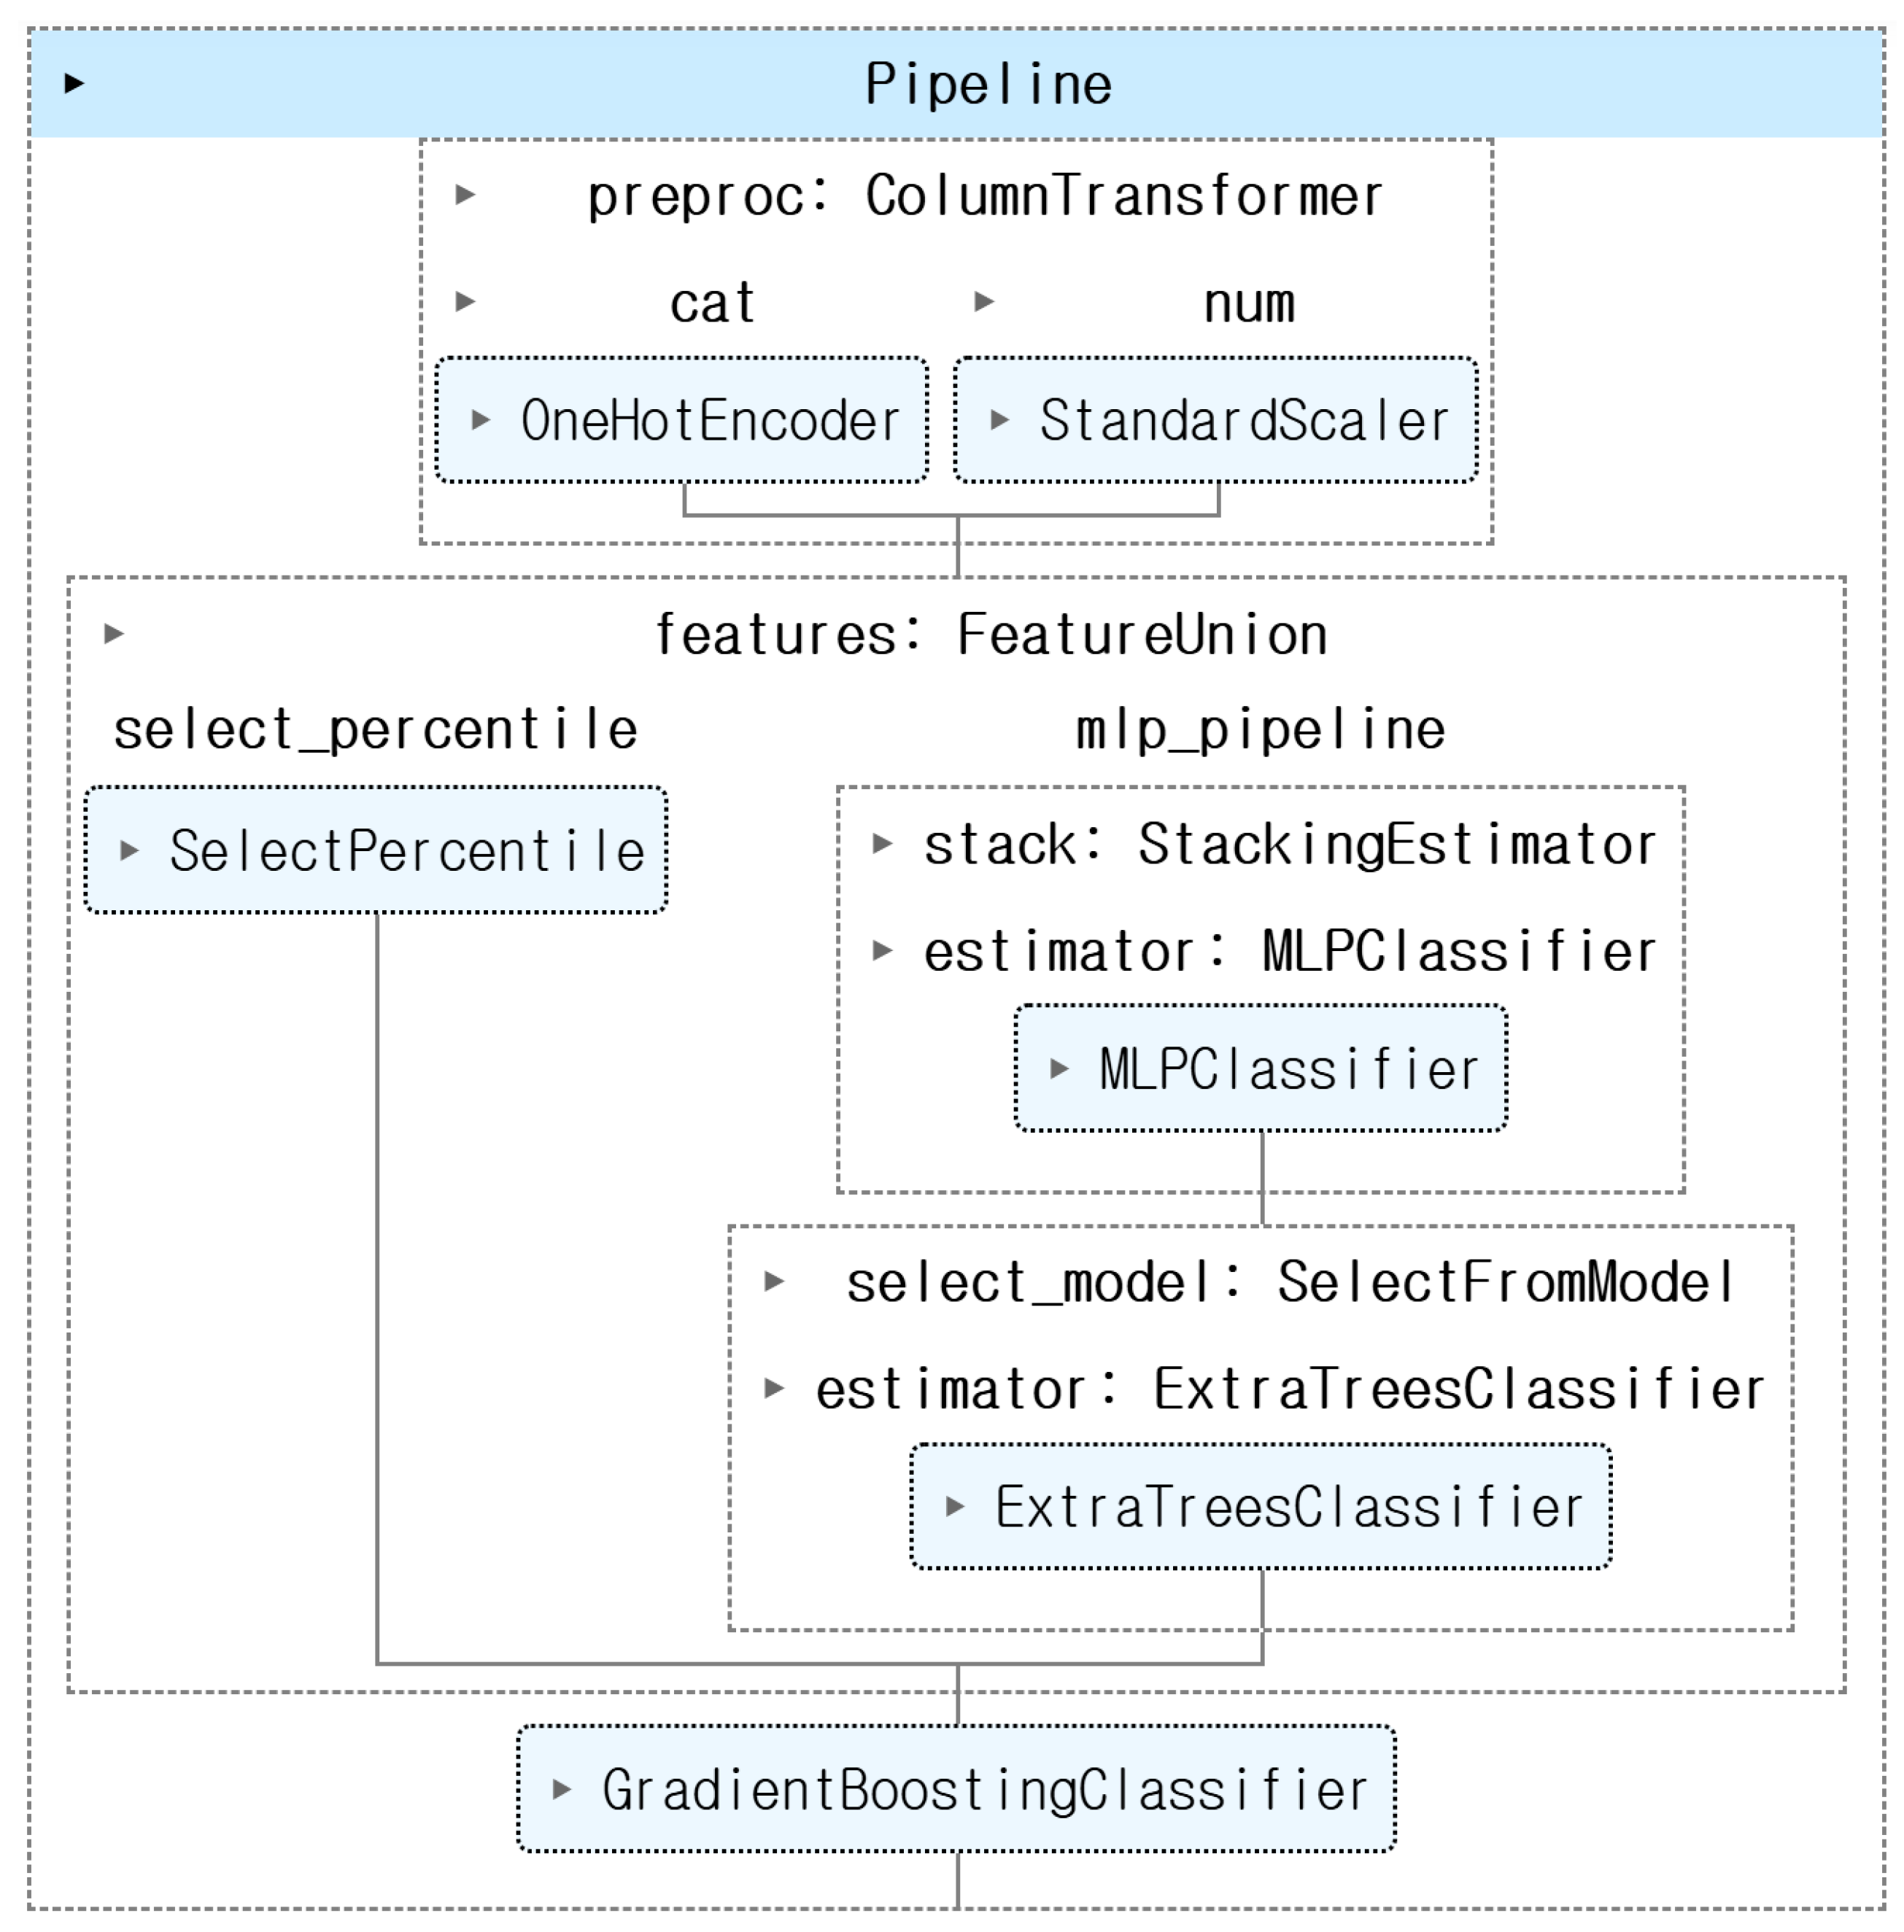Toggle the cat transformer arrow
1904x1932 pixels.
point(465,301)
